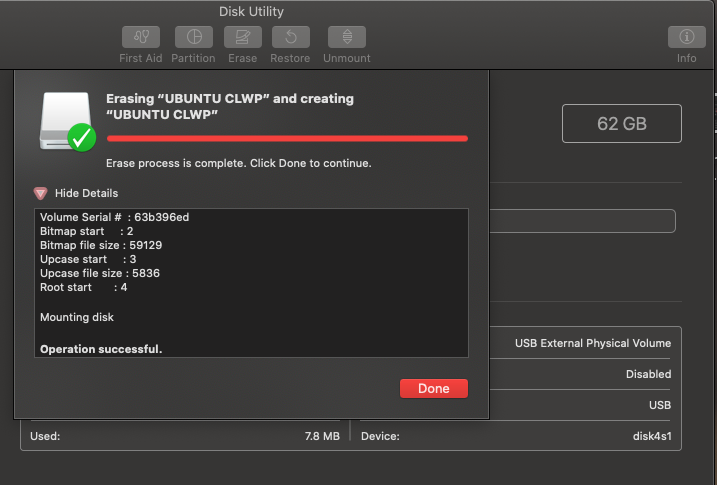The width and height of the screenshot is (717, 485).
Task: Click the Upcase start line
Action: pyautogui.click(x=88, y=259)
